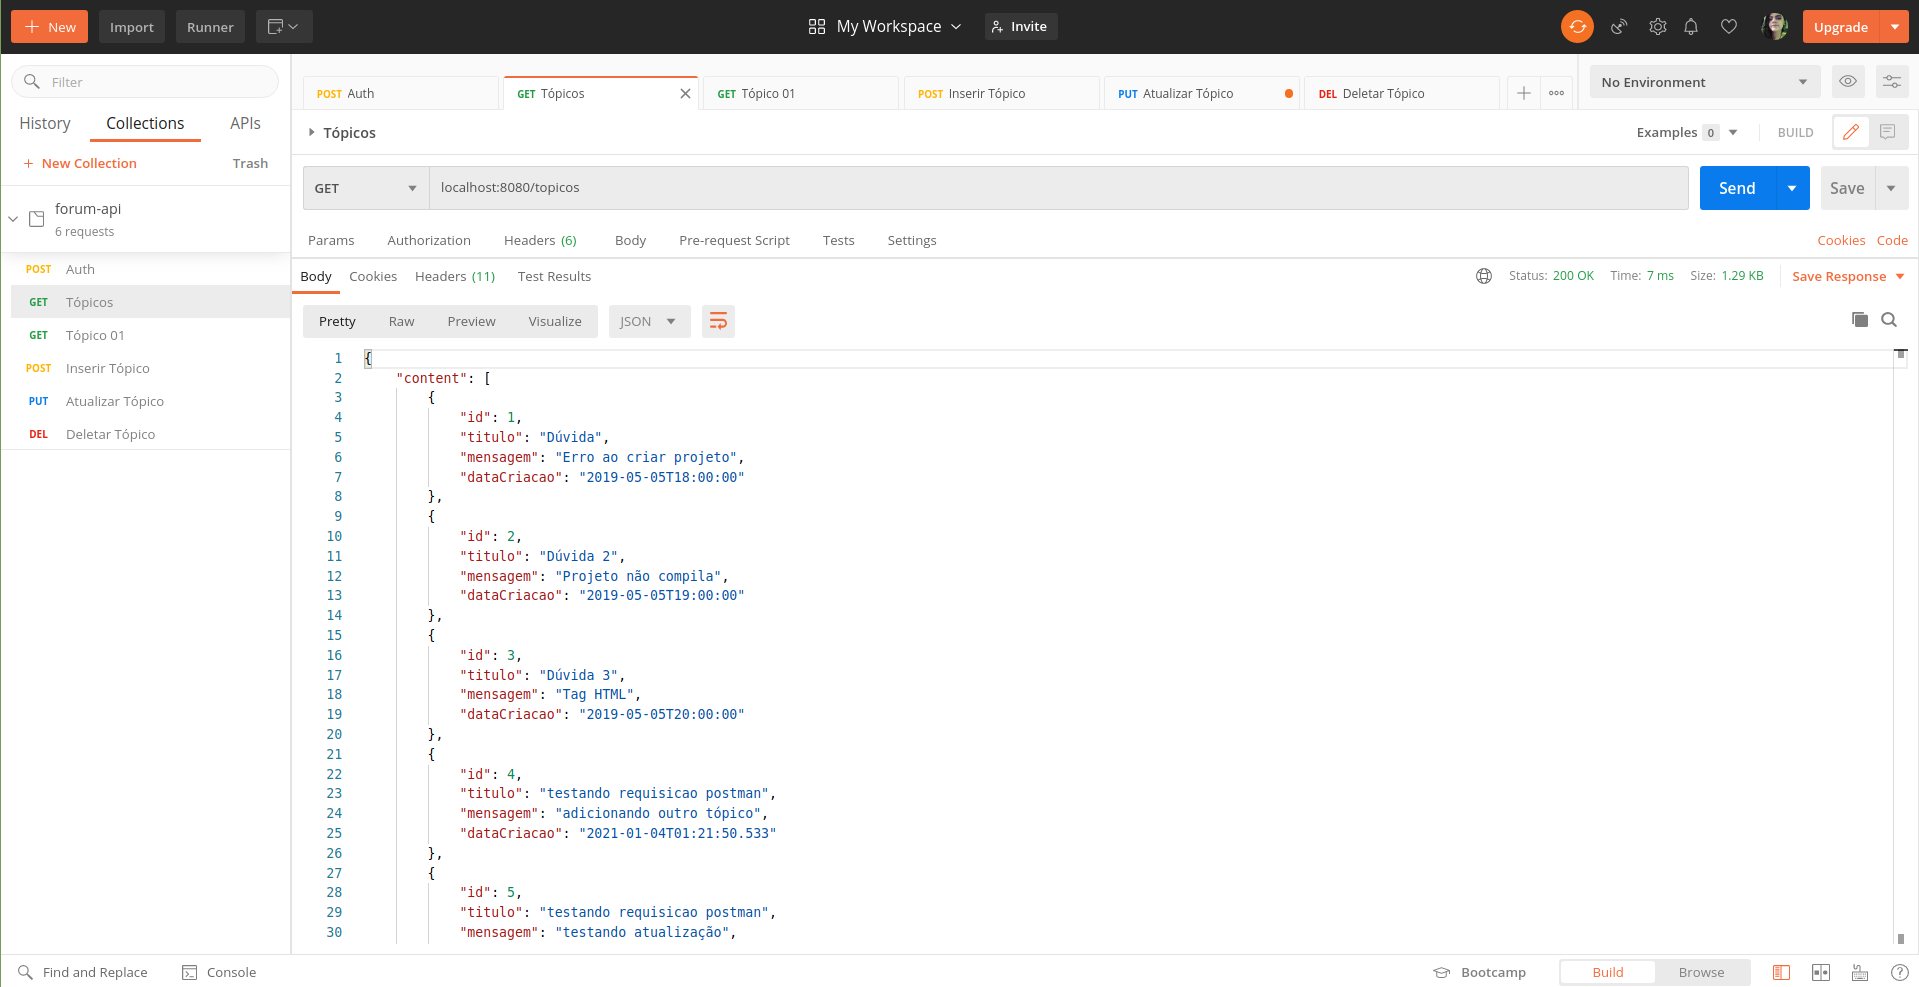Open the Save options dropdown arrow
The height and width of the screenshot is (987, 1919).
pyautogui.click(x=1891, y=188)
